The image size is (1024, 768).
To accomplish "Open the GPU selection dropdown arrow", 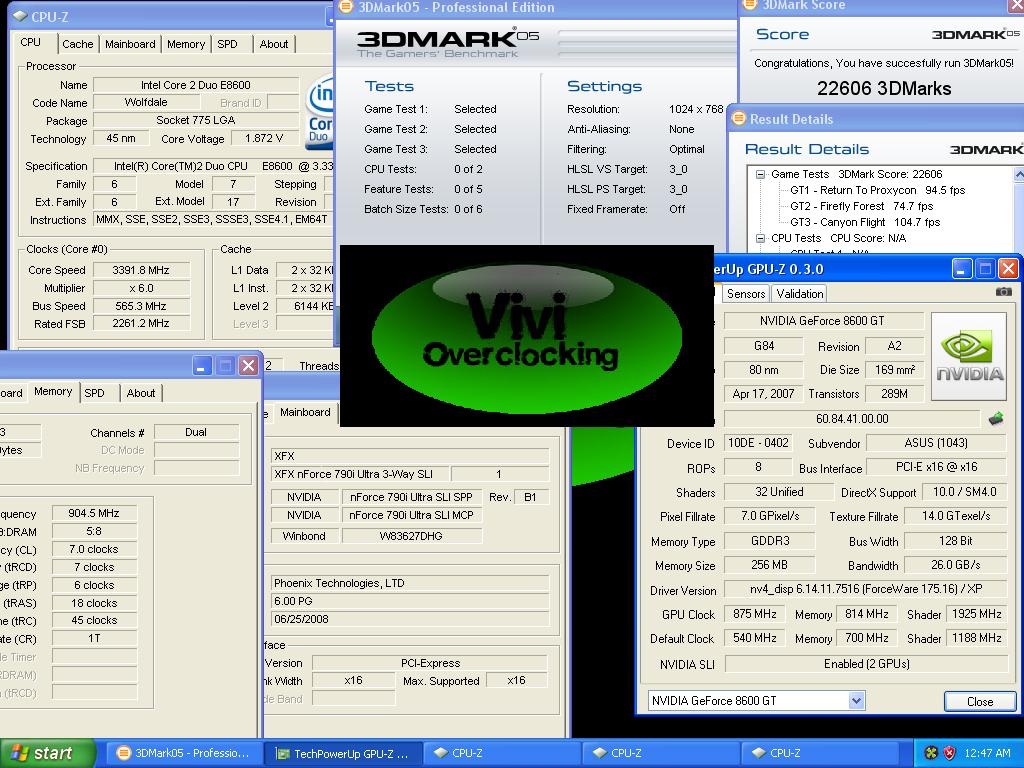I will [x=857, y=701].
